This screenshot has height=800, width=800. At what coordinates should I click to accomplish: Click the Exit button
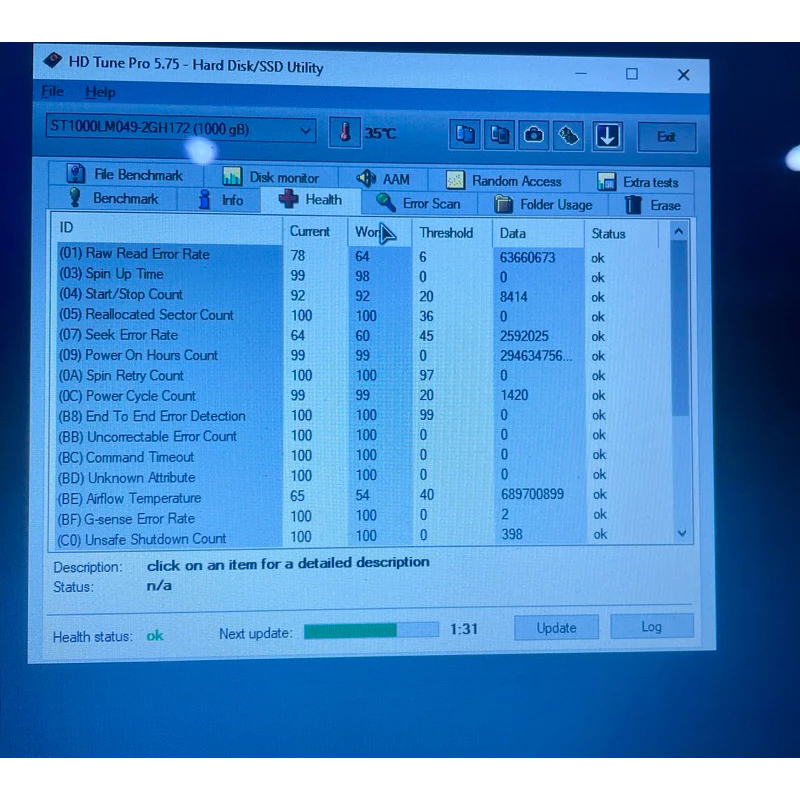point(665,137)
